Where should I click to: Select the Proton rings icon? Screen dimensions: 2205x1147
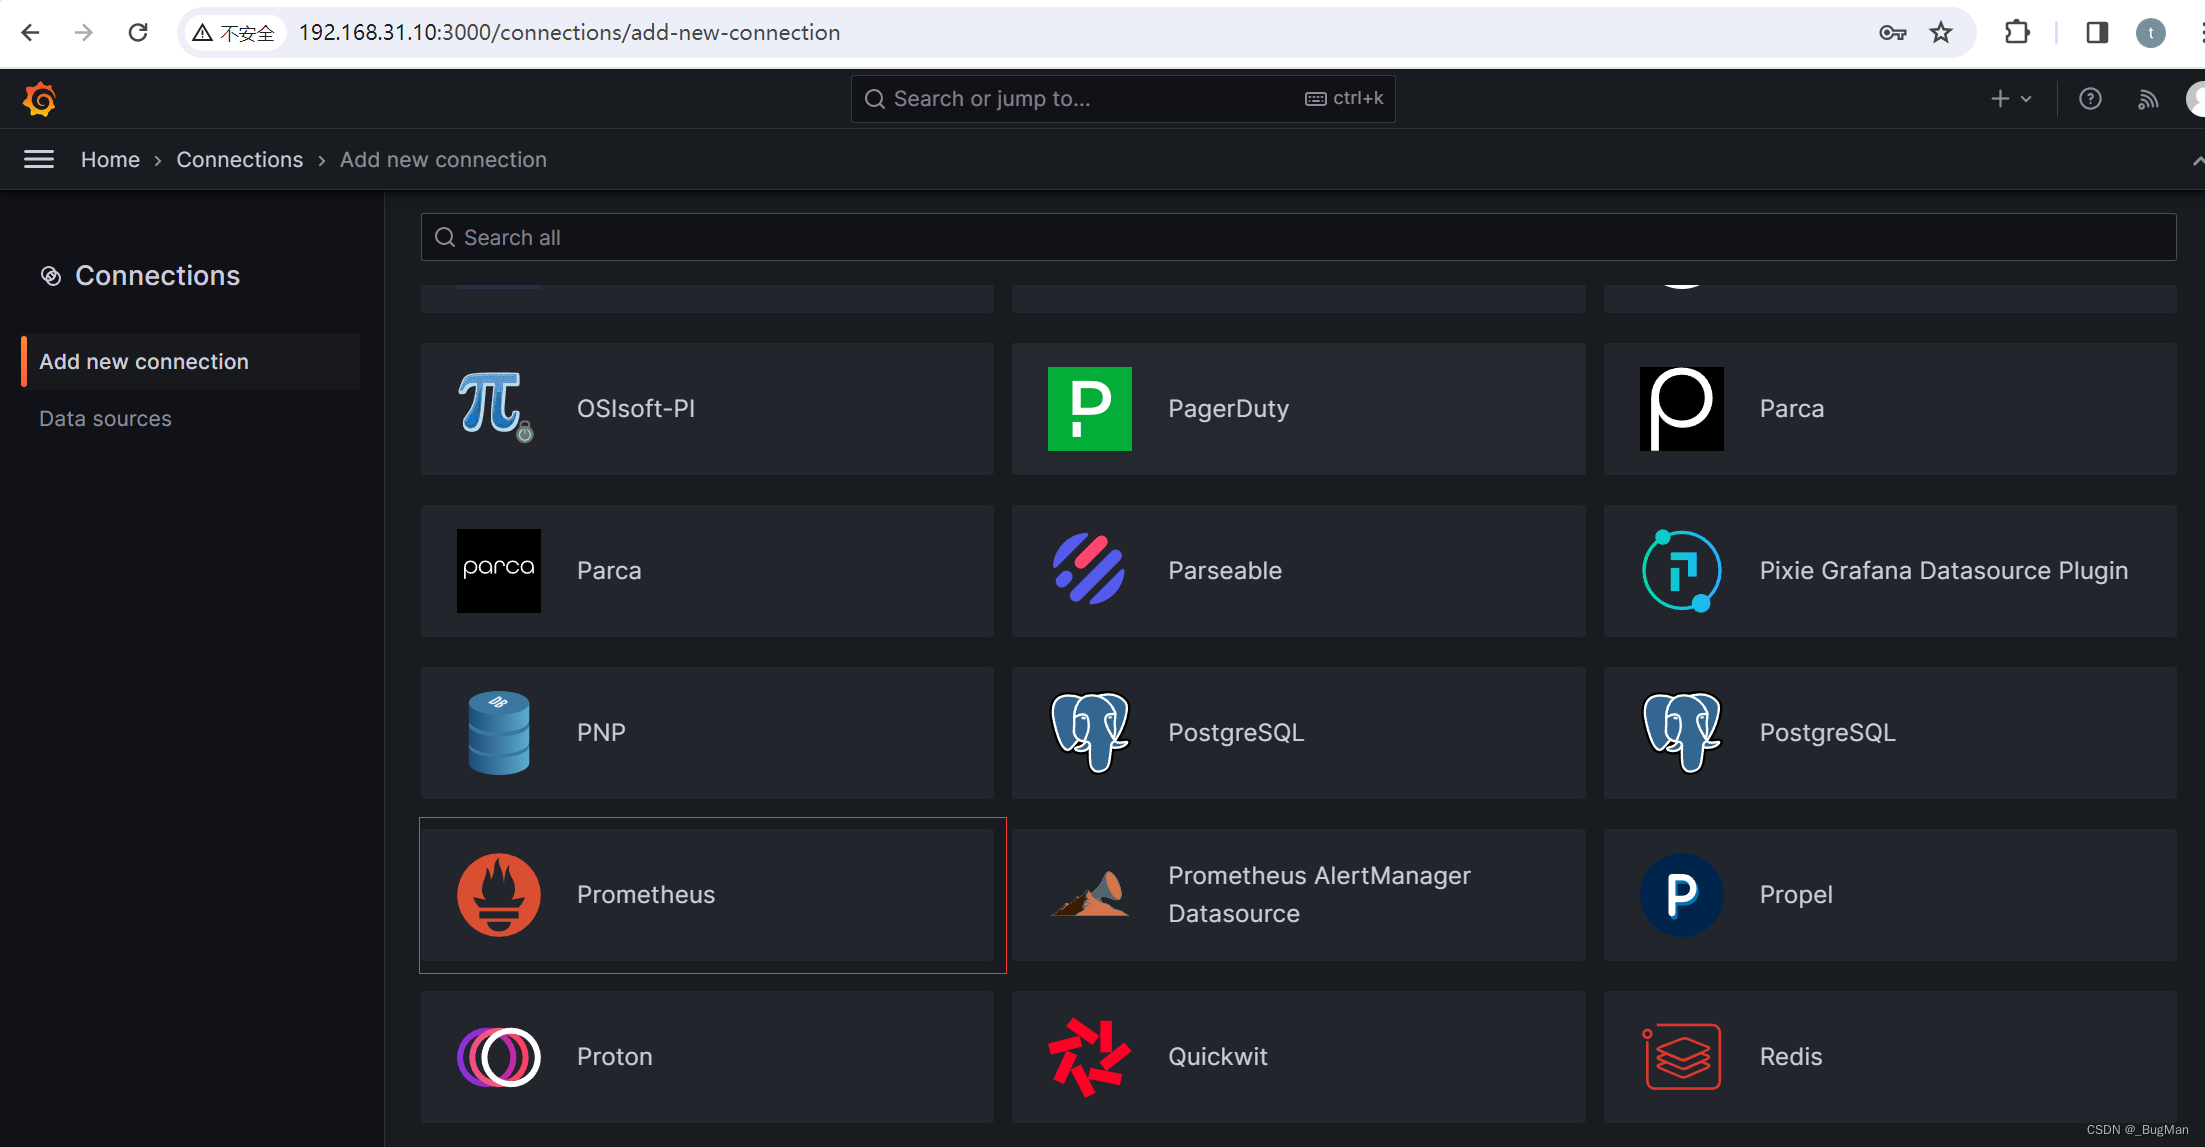[x=499, y=1057]
